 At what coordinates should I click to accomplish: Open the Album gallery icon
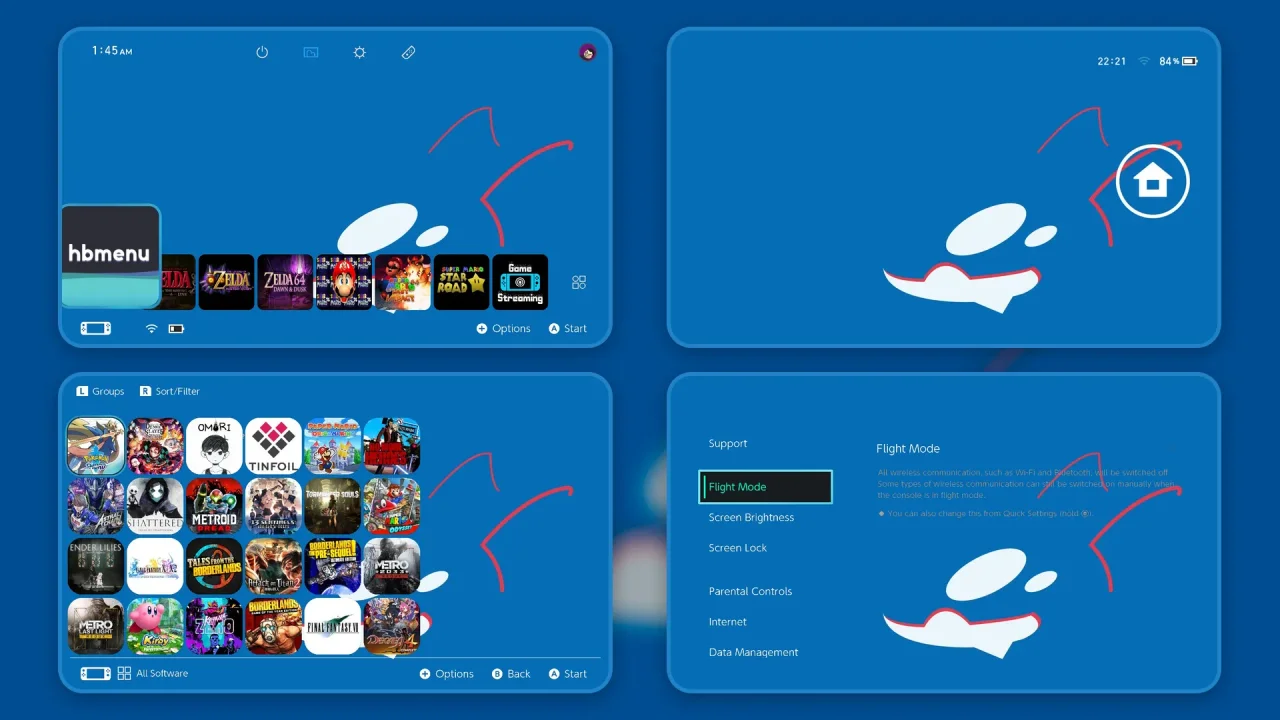pyautogui.click(x=311, y=52)
